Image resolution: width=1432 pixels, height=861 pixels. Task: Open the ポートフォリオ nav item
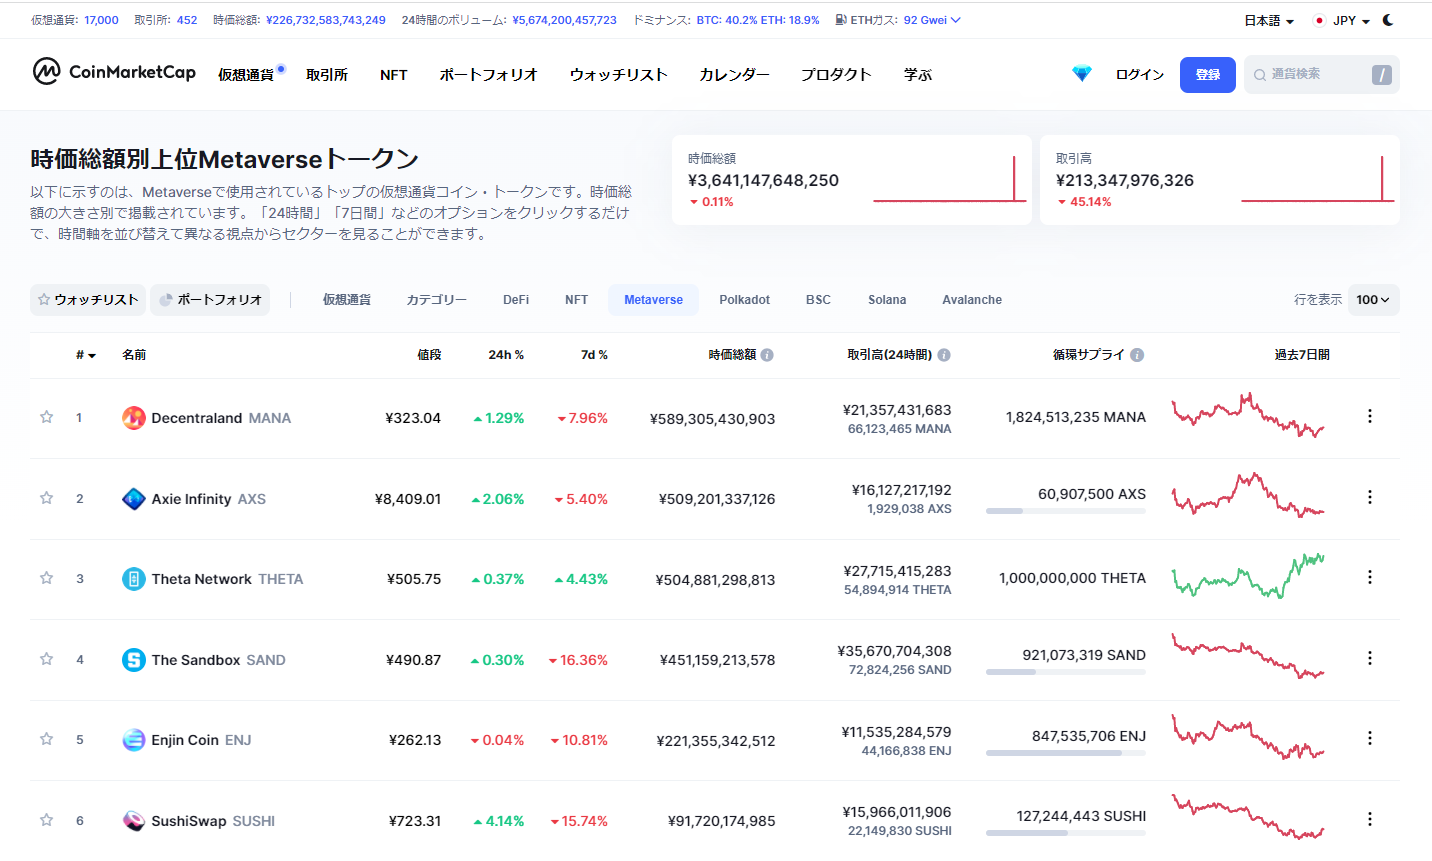[x=489, y=75]
